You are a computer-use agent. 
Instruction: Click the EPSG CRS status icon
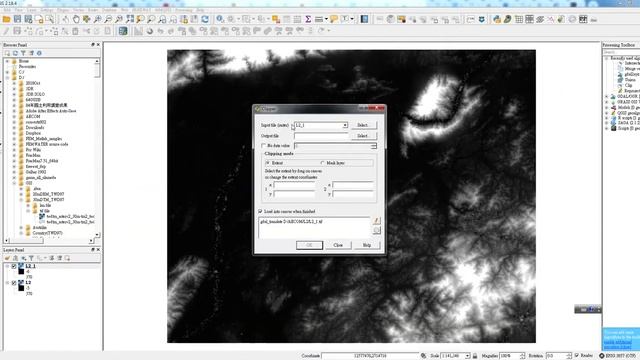(x=602, y=356)
